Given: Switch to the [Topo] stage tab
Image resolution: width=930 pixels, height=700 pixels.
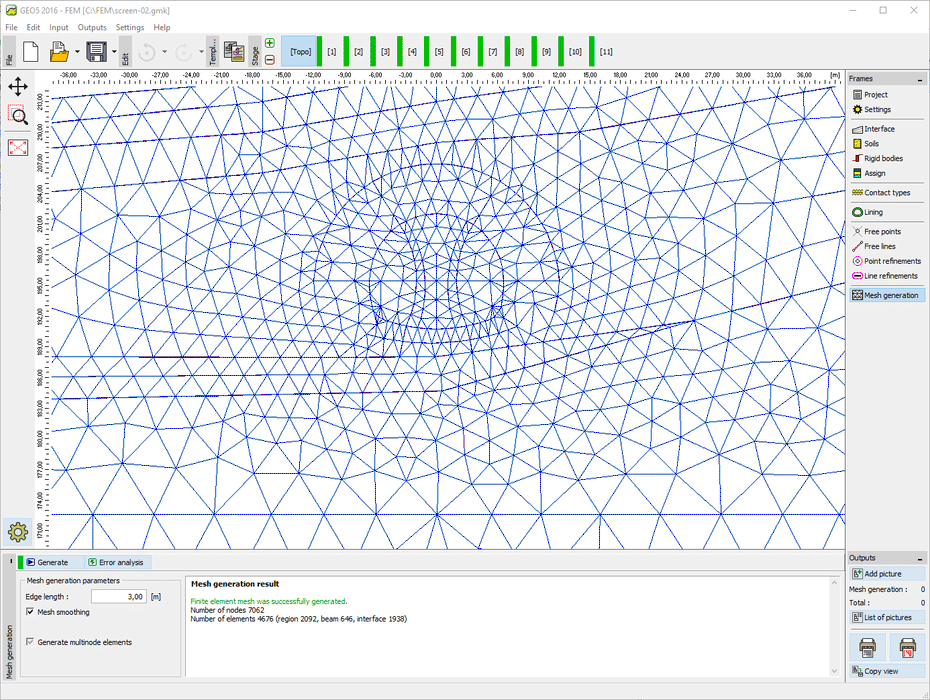Looking at the screenshot, I should pyautogui.click(x=300, y=51).
